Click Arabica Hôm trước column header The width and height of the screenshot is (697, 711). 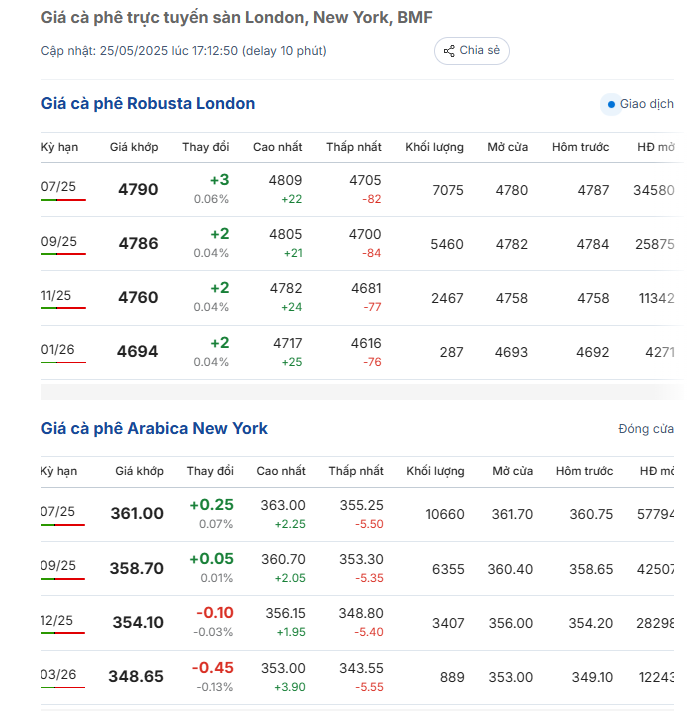tap(585, 471)
